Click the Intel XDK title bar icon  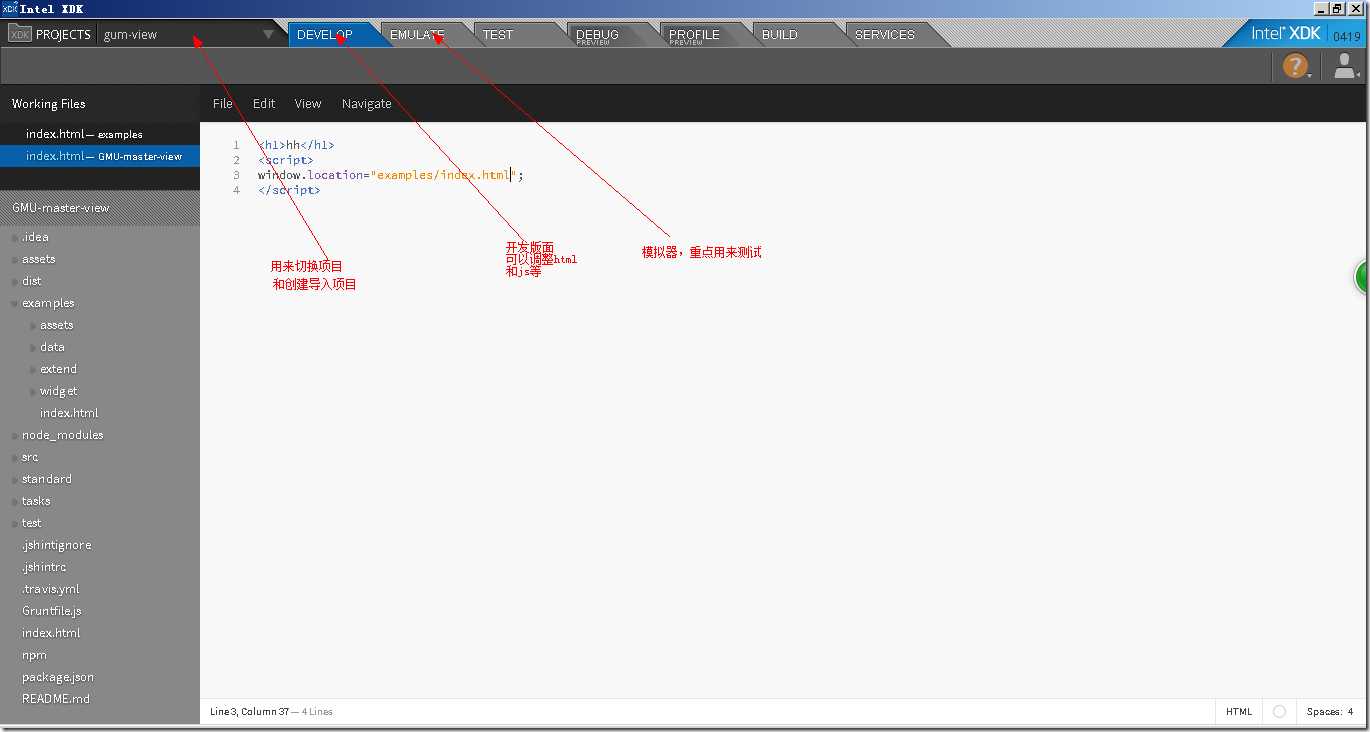tap(10, 9)
